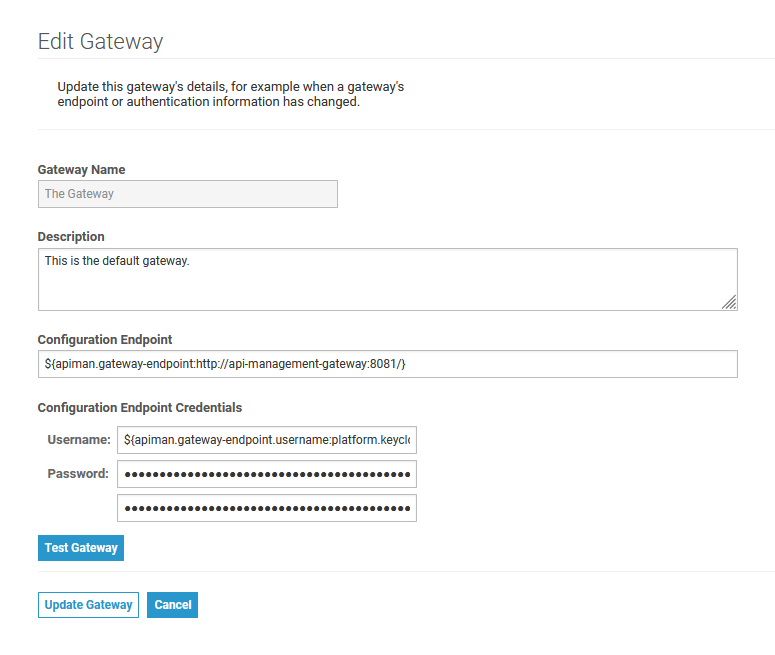Viewport: 775px width, 655px height.
Task: Click the Gateway Name field
Action: 187,194
